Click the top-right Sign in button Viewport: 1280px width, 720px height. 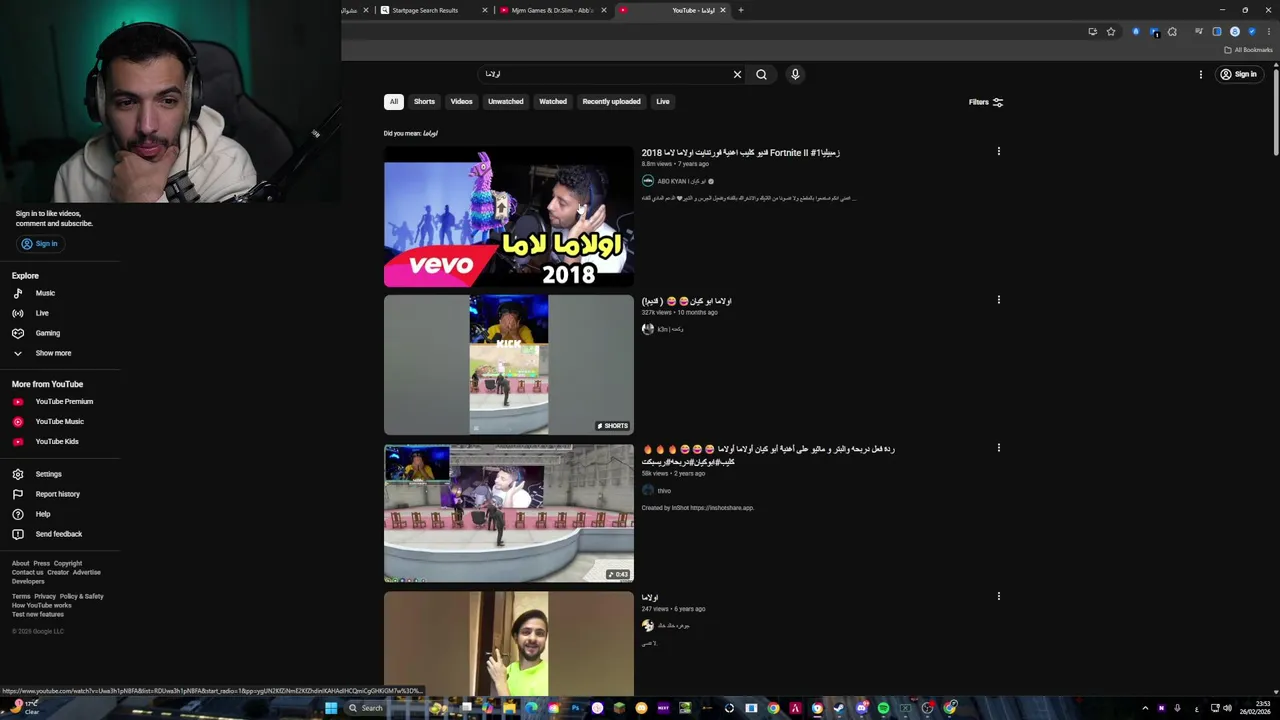click(1238, 74)
